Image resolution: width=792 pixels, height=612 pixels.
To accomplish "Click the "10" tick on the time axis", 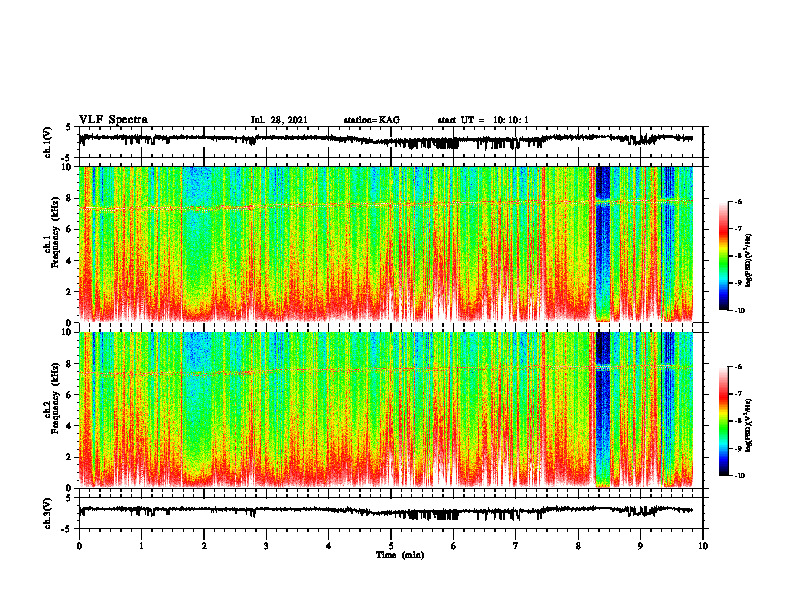I will point(703,546).
